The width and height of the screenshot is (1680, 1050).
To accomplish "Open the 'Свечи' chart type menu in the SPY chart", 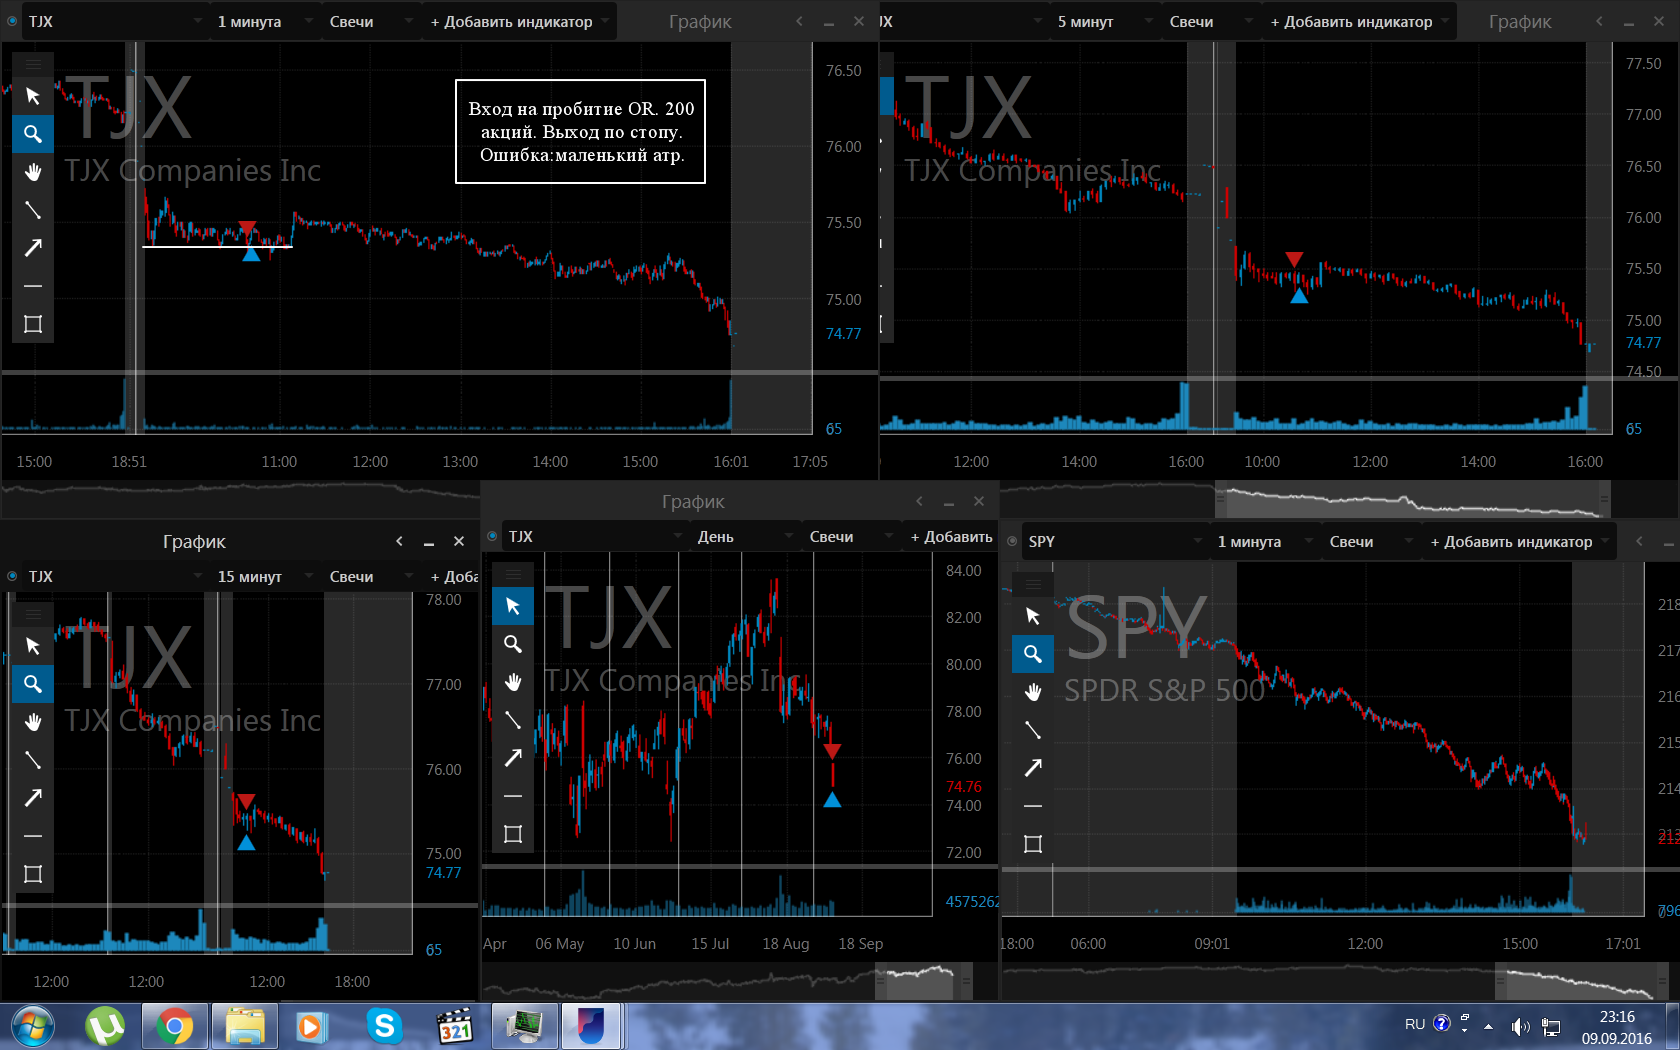I will tap(1370, 541).
